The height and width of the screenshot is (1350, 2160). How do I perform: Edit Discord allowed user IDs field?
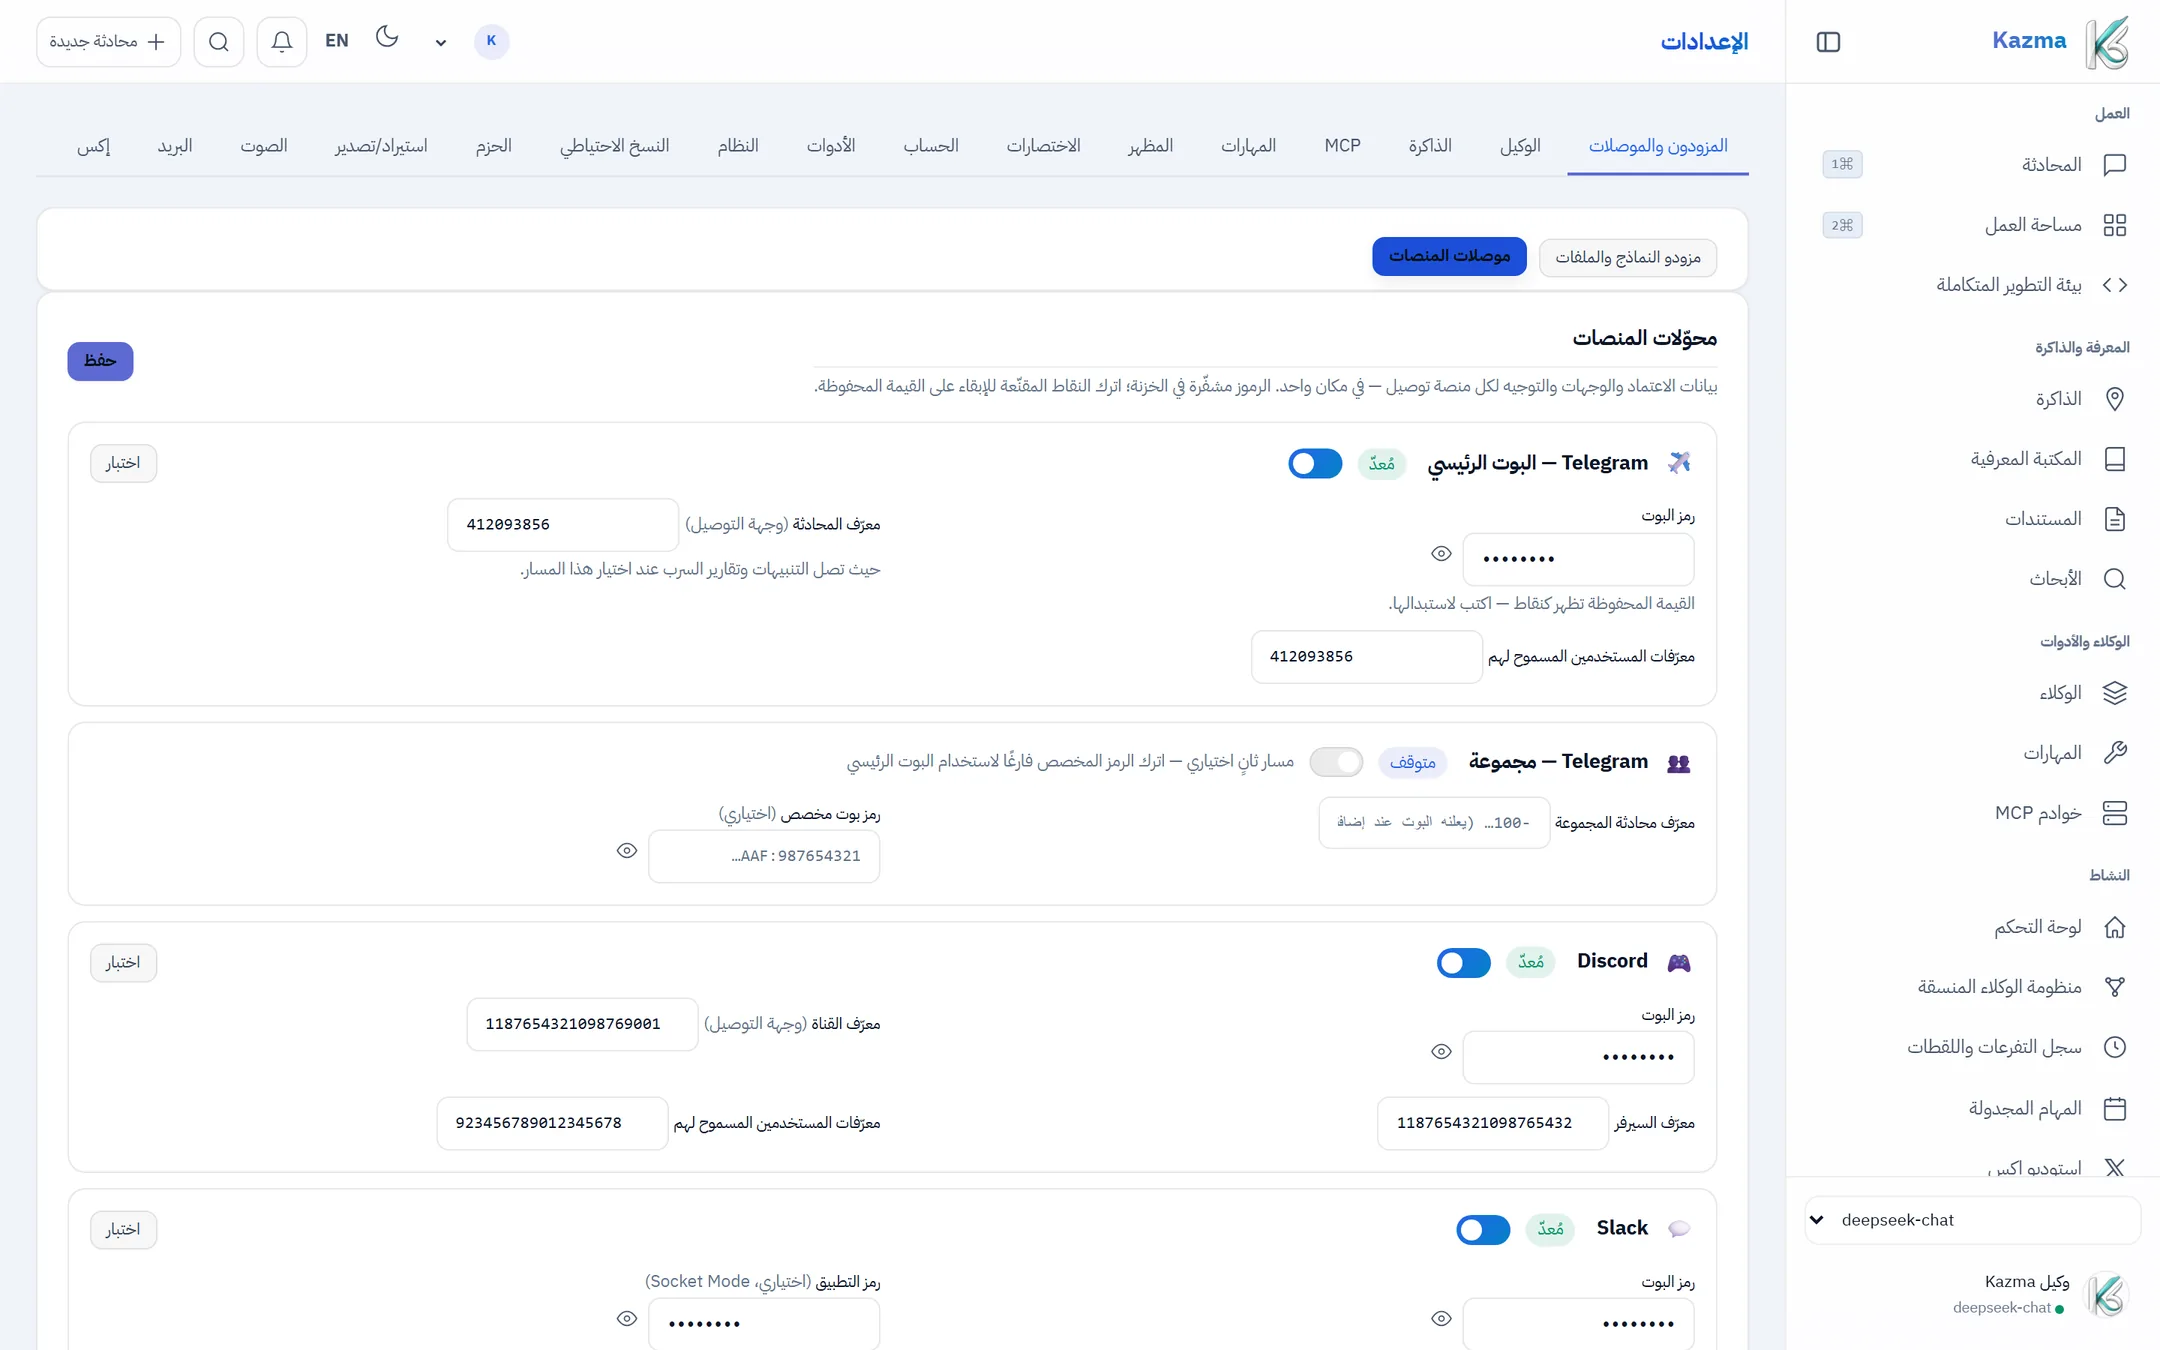pos(552,1123)
